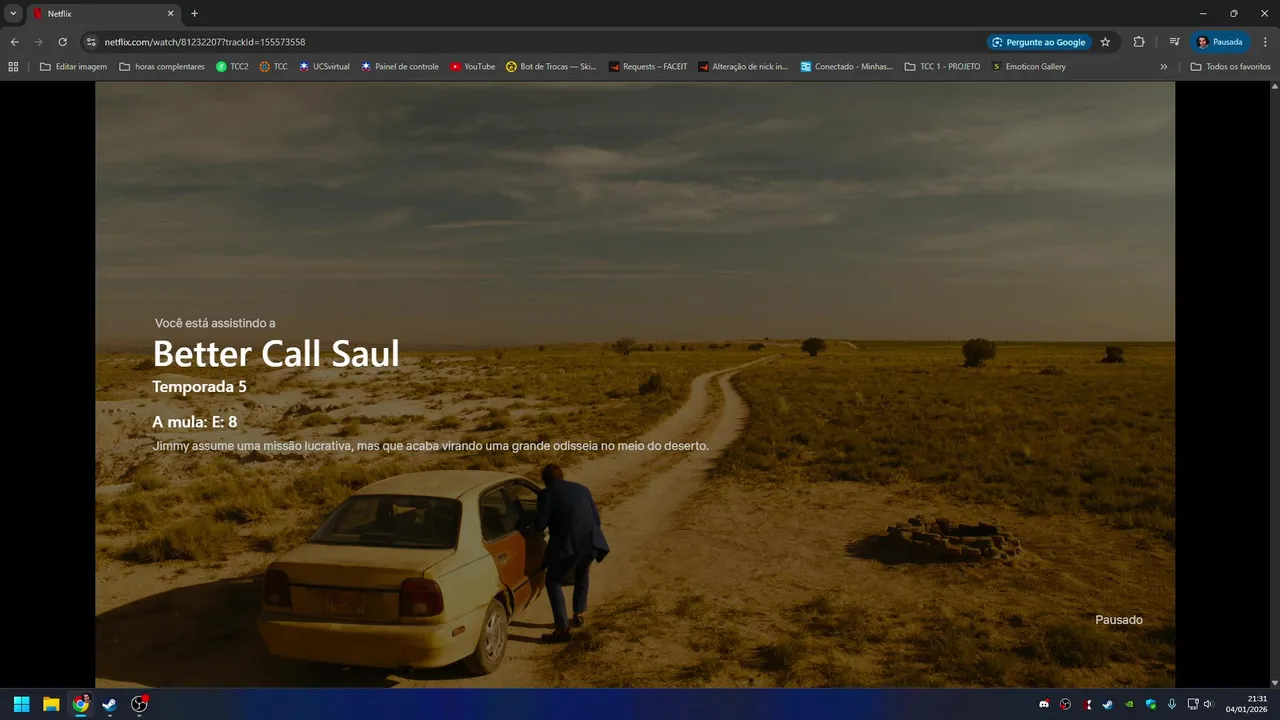Open the Pausada profile button
This screenshot has height=720, width=1280.
pos(1220,42)
